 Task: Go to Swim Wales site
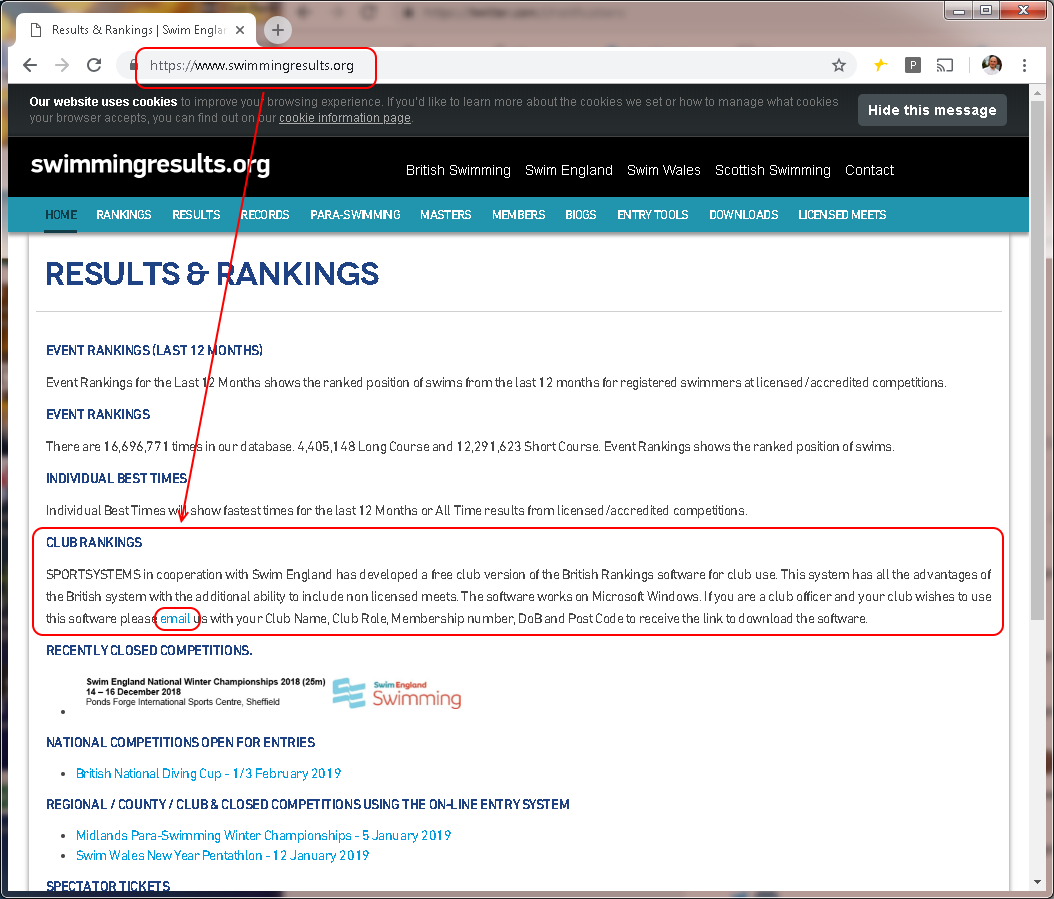click(663, 170)
